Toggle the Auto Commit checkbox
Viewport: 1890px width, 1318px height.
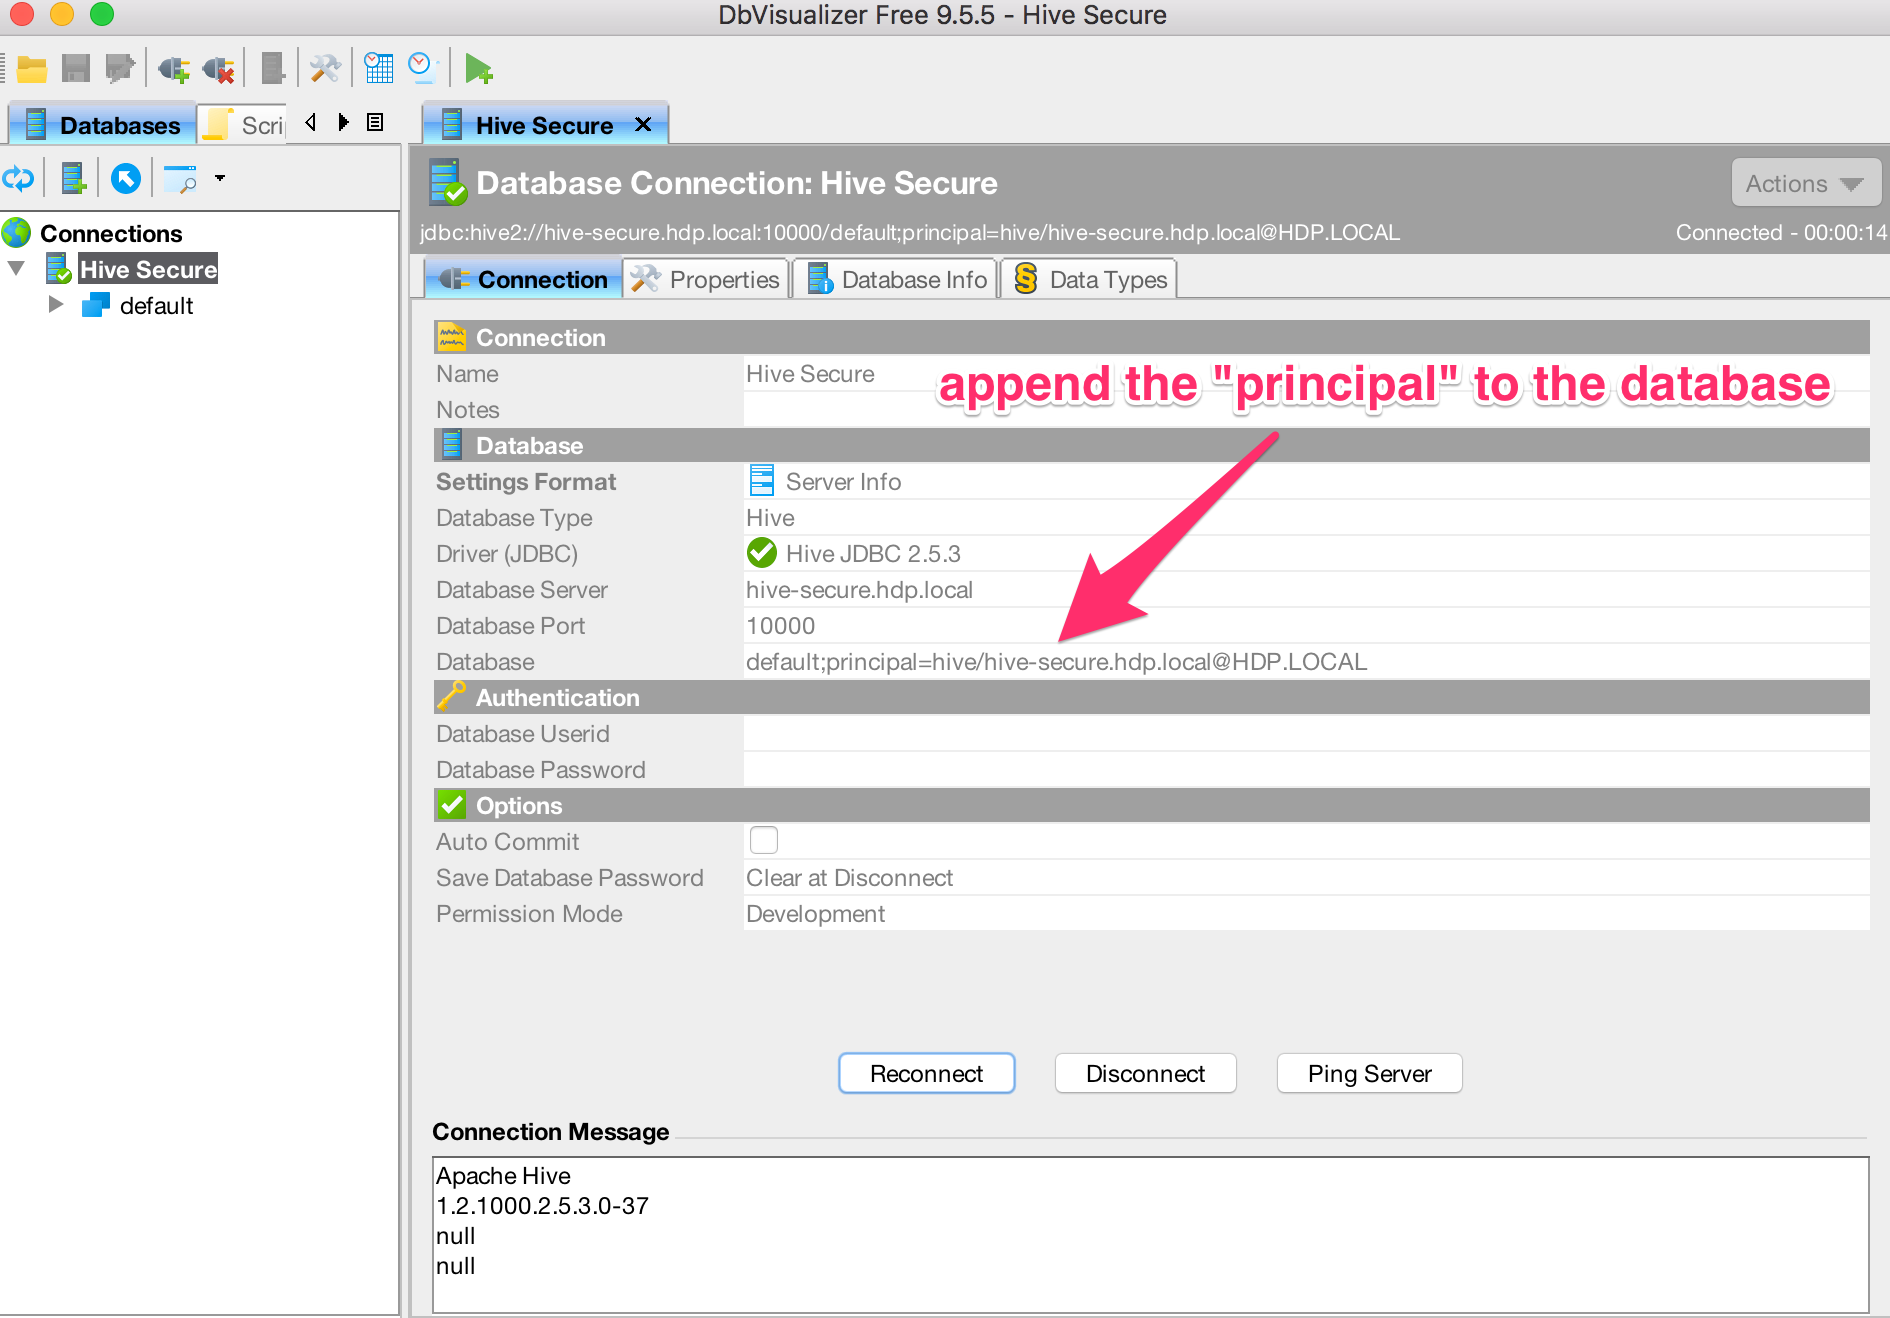(x=763, y=841)
